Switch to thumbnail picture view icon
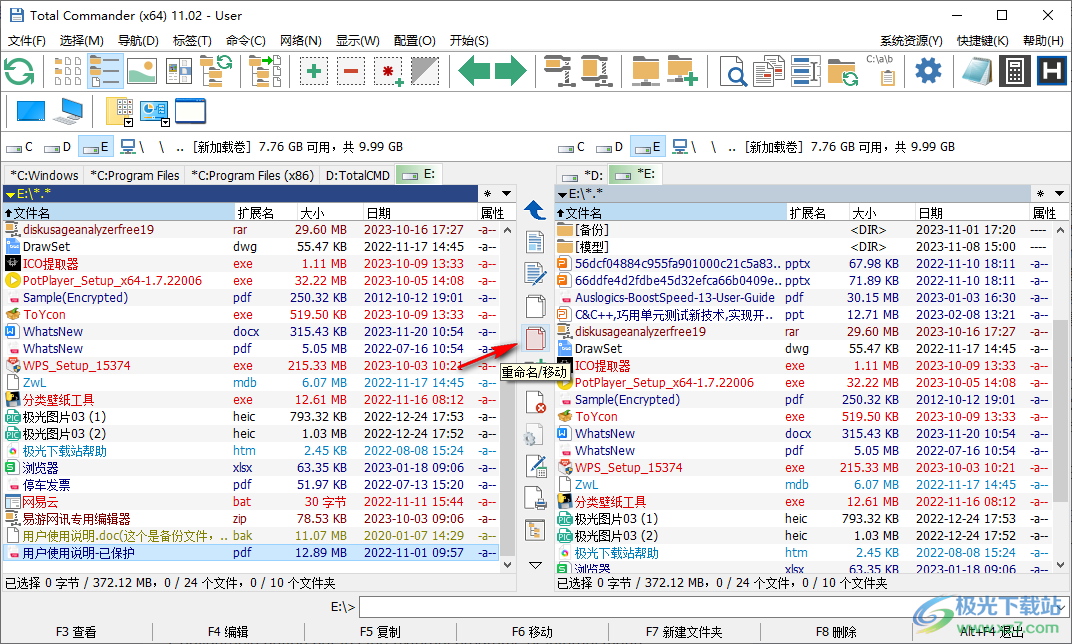Screen dimensions: 1072x644 (142, 71)
